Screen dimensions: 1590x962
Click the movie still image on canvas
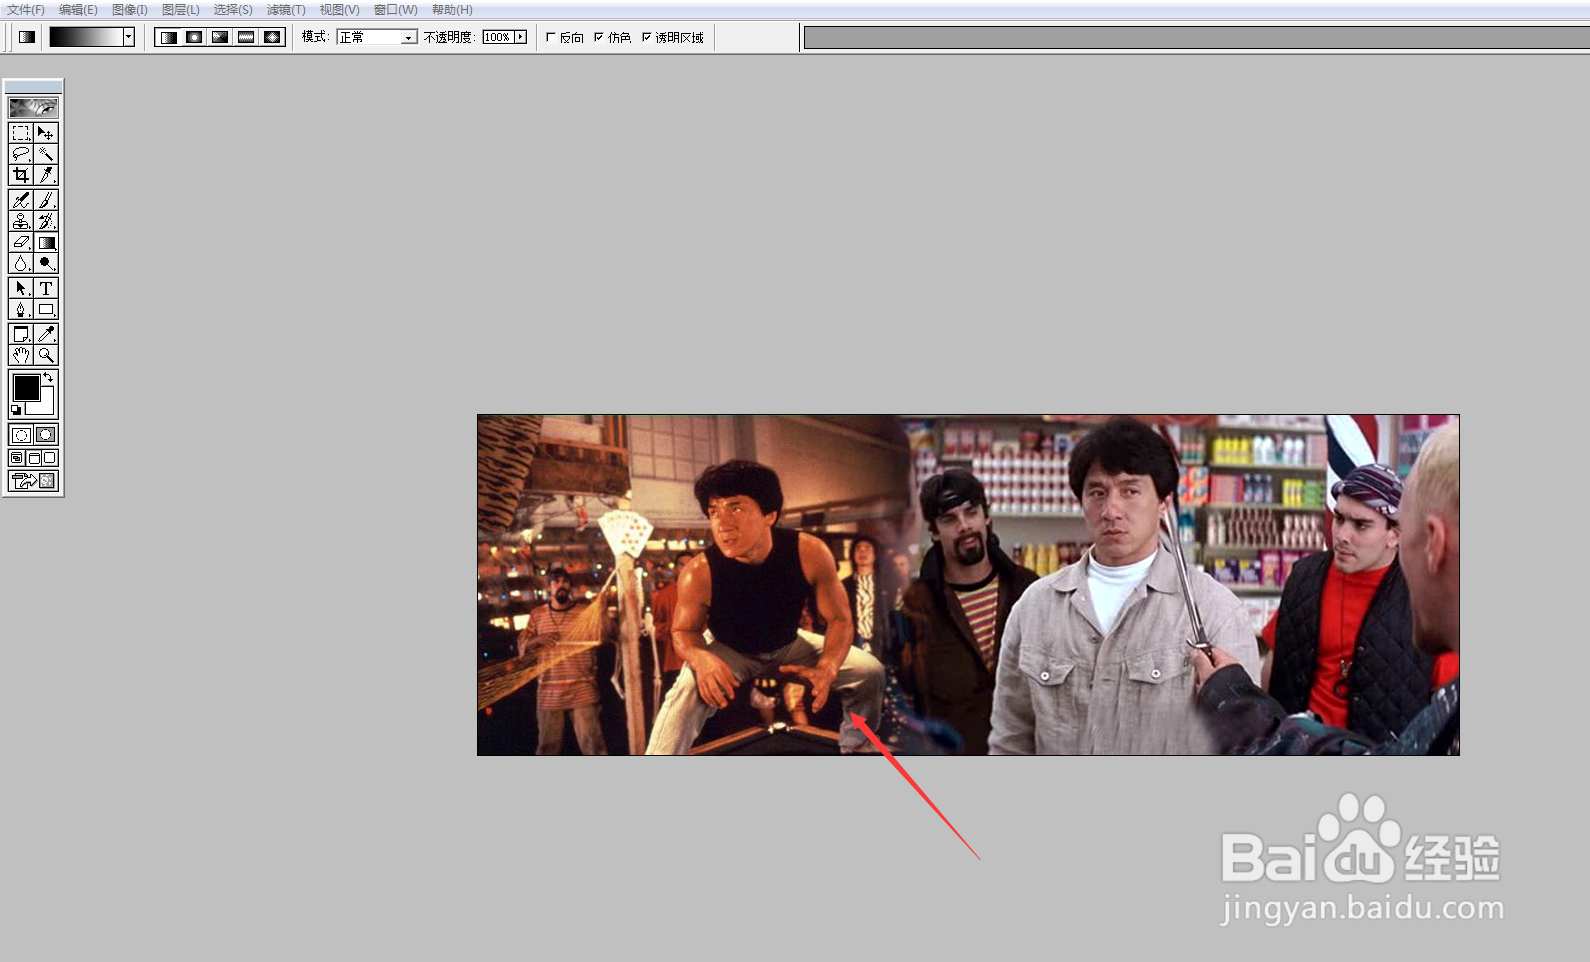click(968, 585)
